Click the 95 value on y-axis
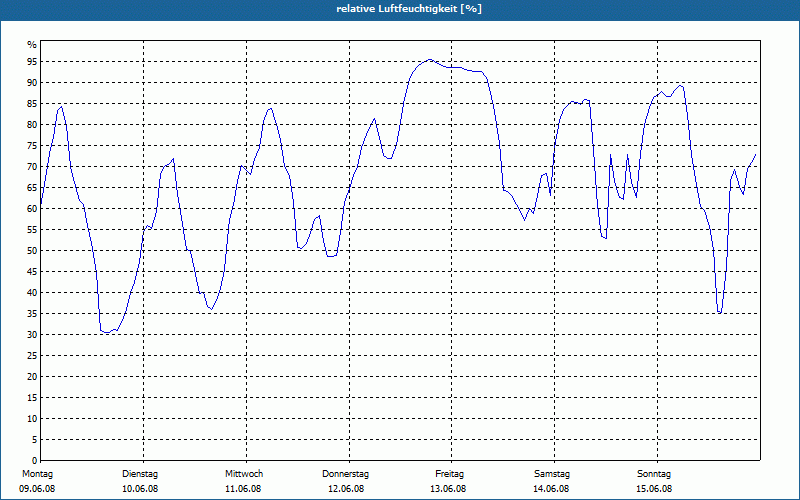This screenshot has width=800, height=500. click(x=32, y=62)
